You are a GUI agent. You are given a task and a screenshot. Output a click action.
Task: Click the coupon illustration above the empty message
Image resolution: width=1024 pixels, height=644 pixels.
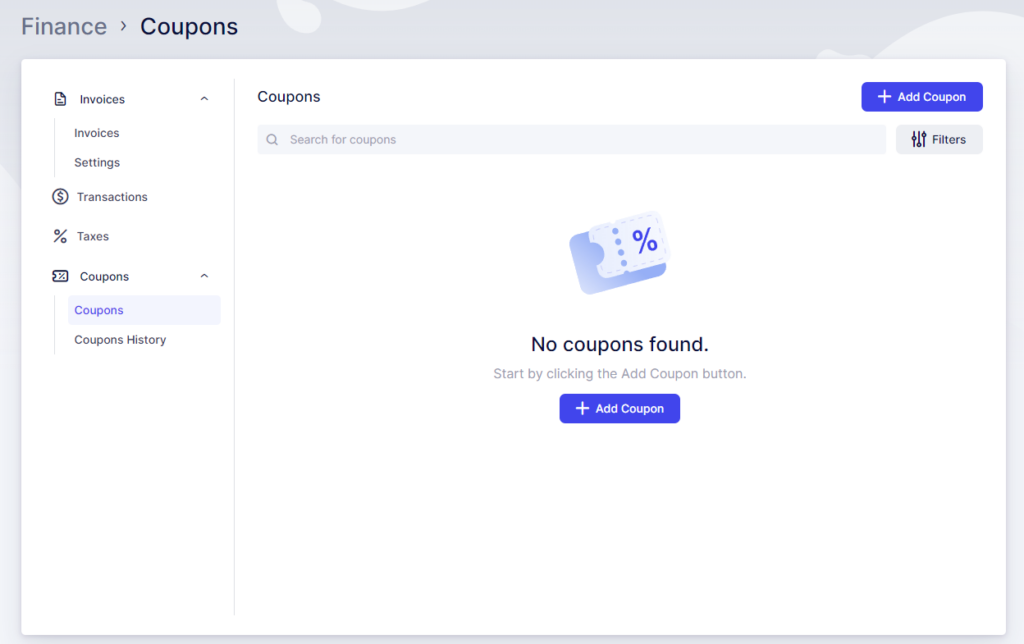(x=619, y=252)
